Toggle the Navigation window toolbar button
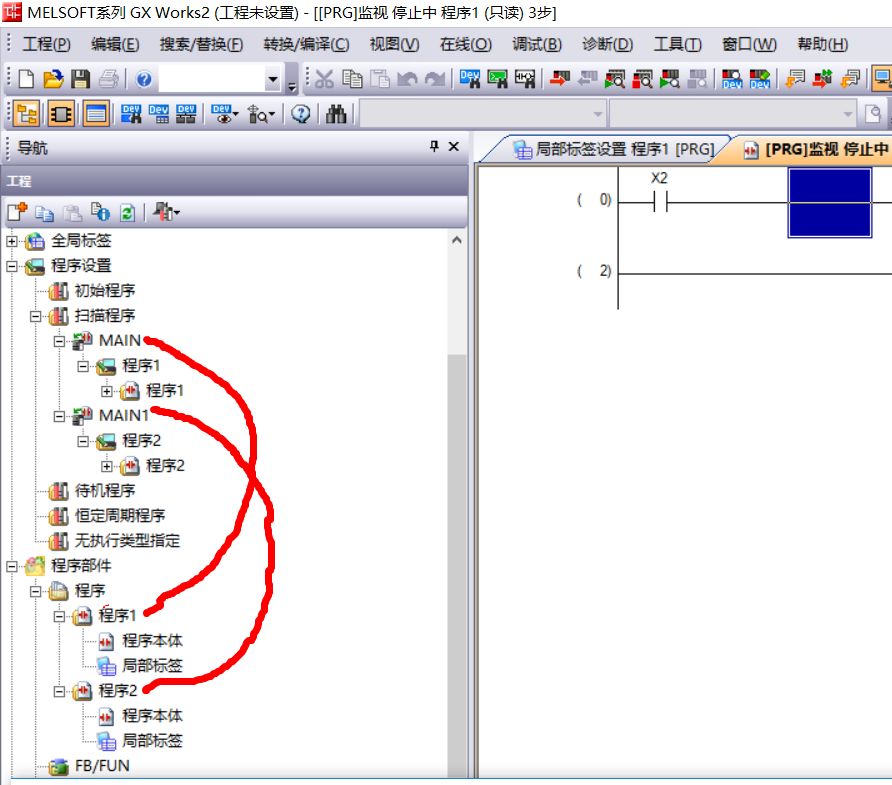The width and height of the screenshot is (892, 785). point(27,114)
